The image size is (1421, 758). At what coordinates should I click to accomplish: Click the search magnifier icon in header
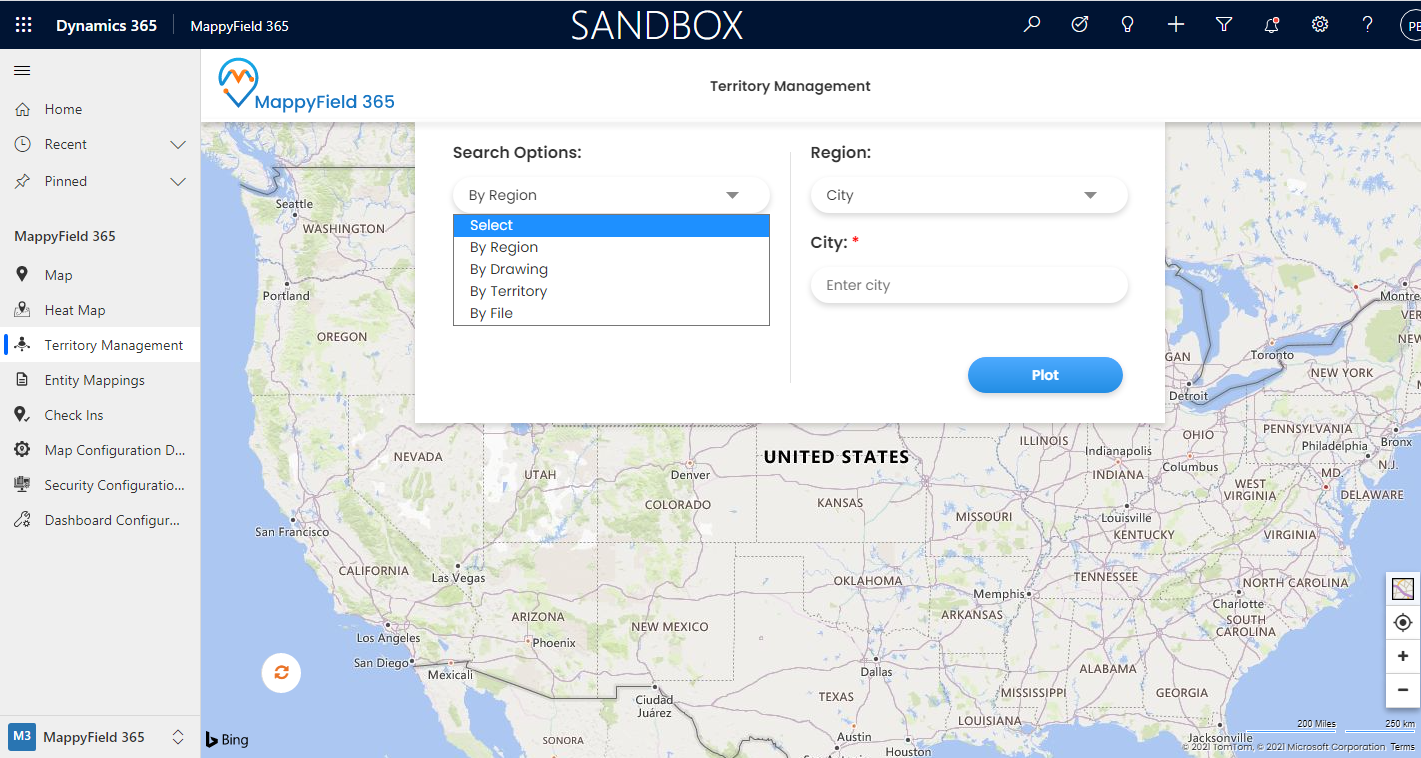click(1032, 25)
